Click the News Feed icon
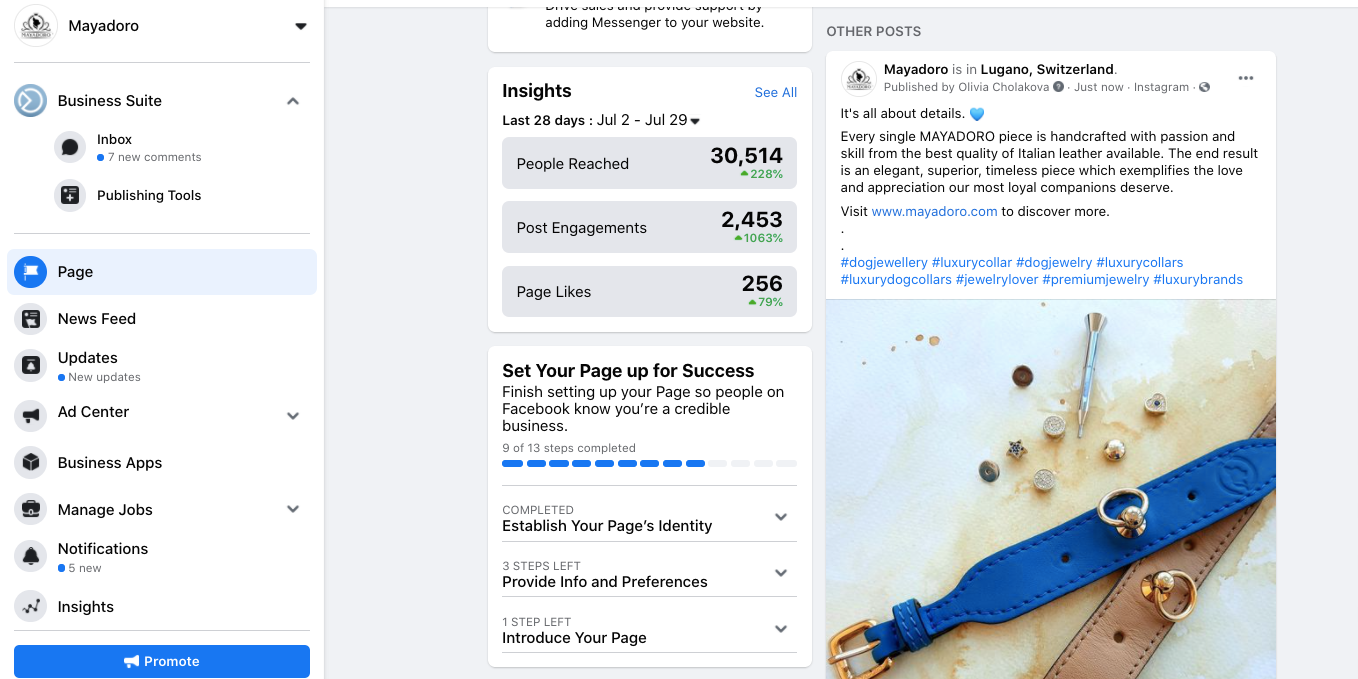 [x=31, y=319]
